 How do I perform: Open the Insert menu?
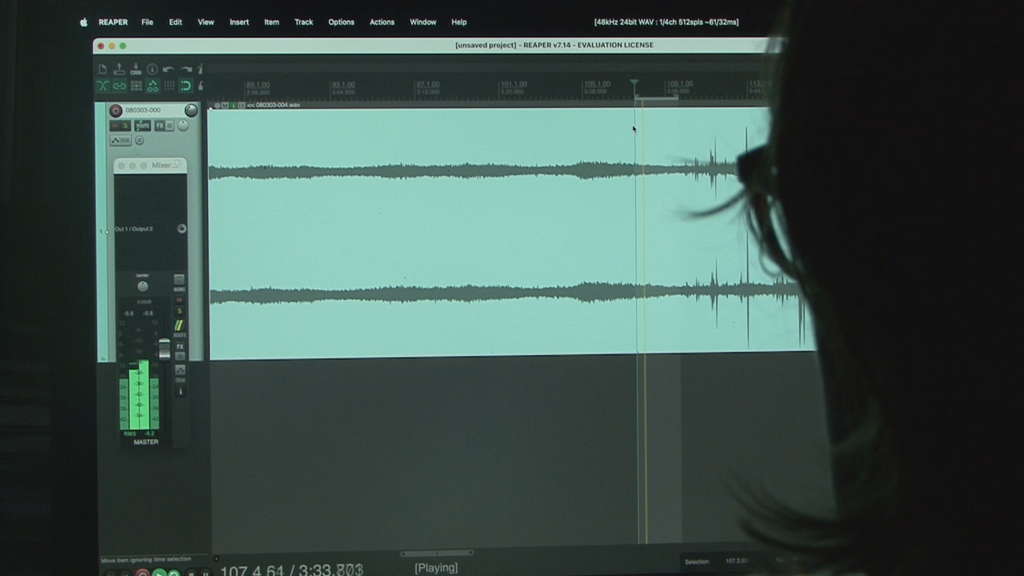(239, 22)
